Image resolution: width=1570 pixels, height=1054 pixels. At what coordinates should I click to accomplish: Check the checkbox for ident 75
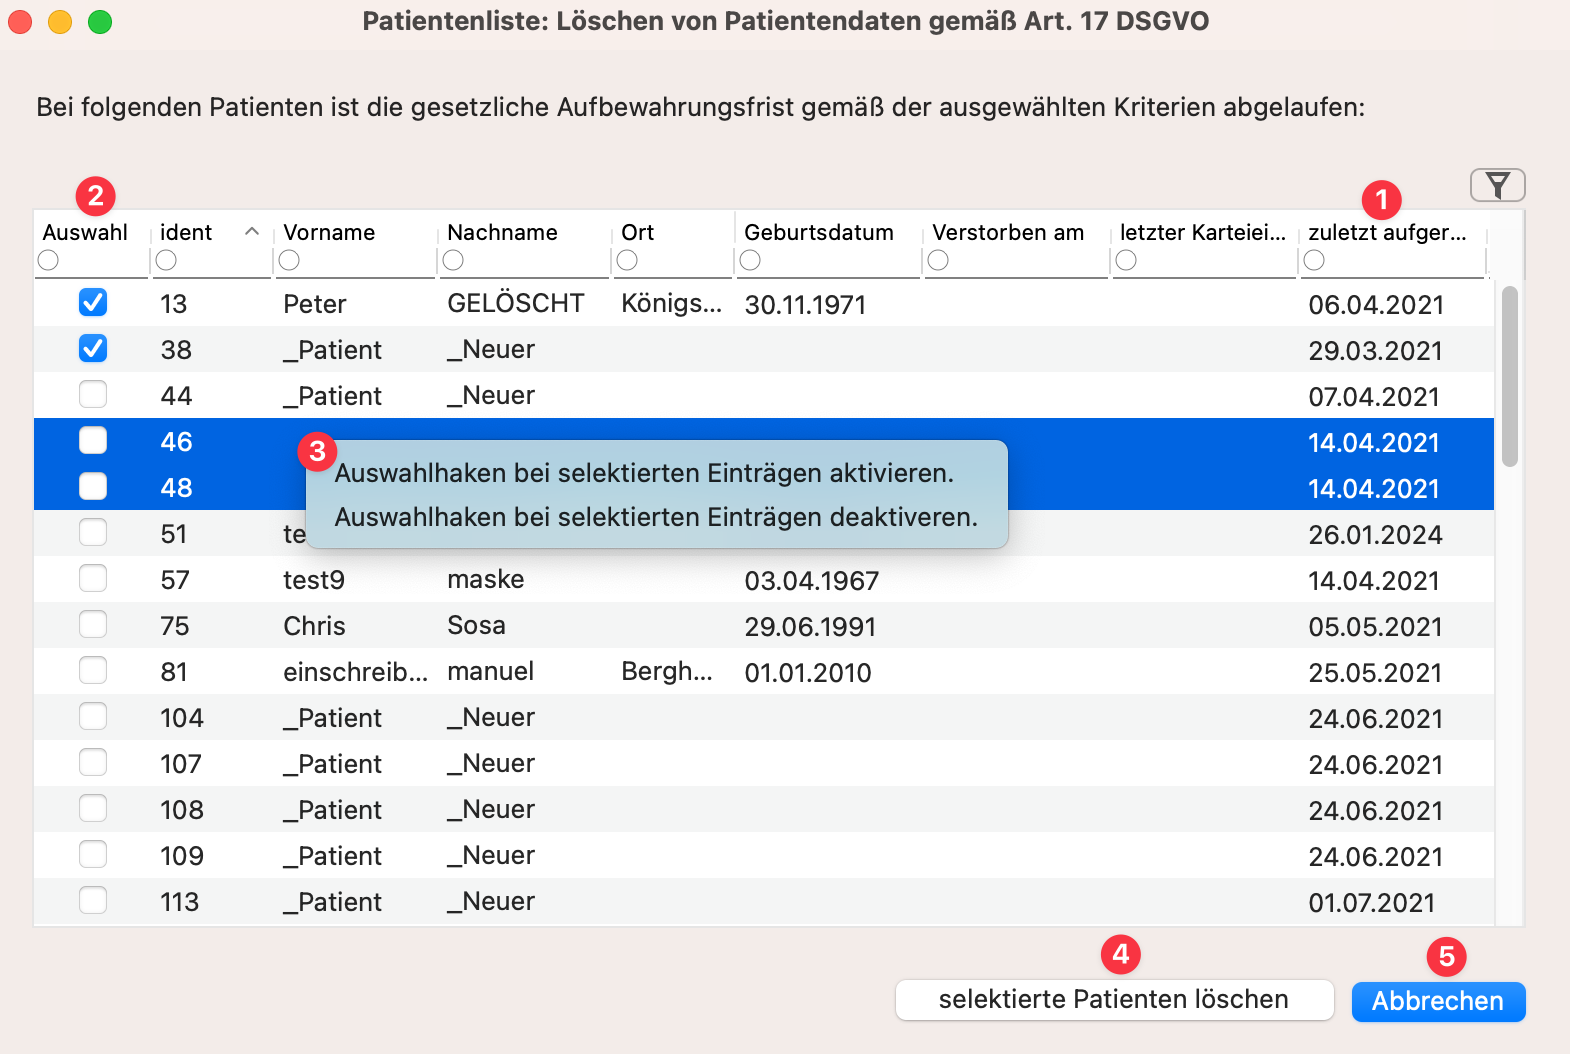pyautogui.click(x=93, y=624)
